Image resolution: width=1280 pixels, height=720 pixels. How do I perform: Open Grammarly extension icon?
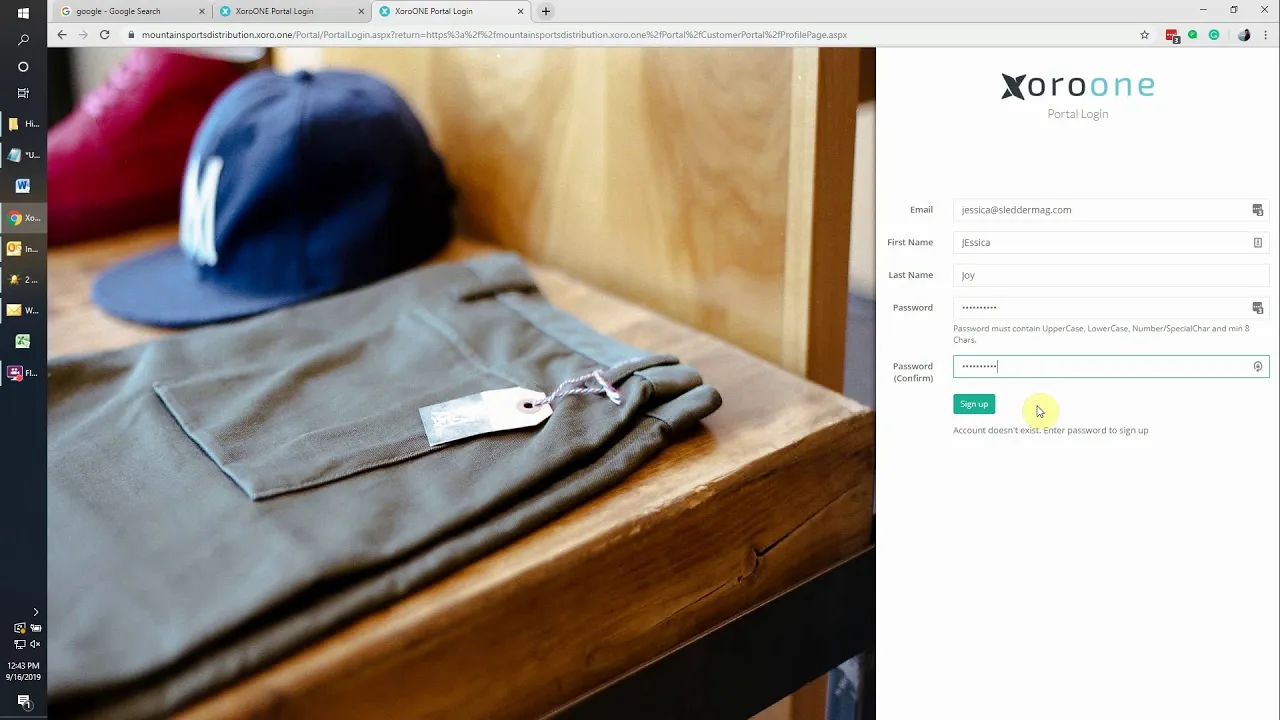pyautogui.click(x=1214, y=34)
